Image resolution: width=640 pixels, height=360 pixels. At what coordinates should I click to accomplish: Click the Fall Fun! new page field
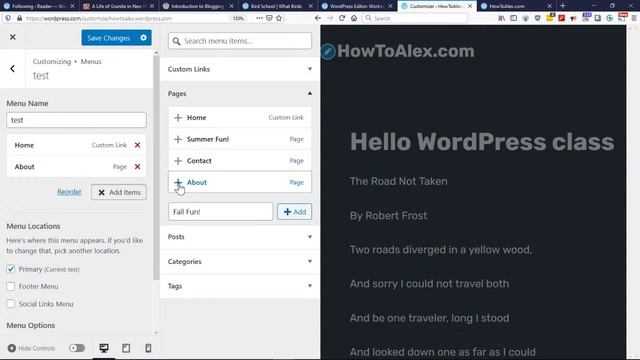coord(220,212)
